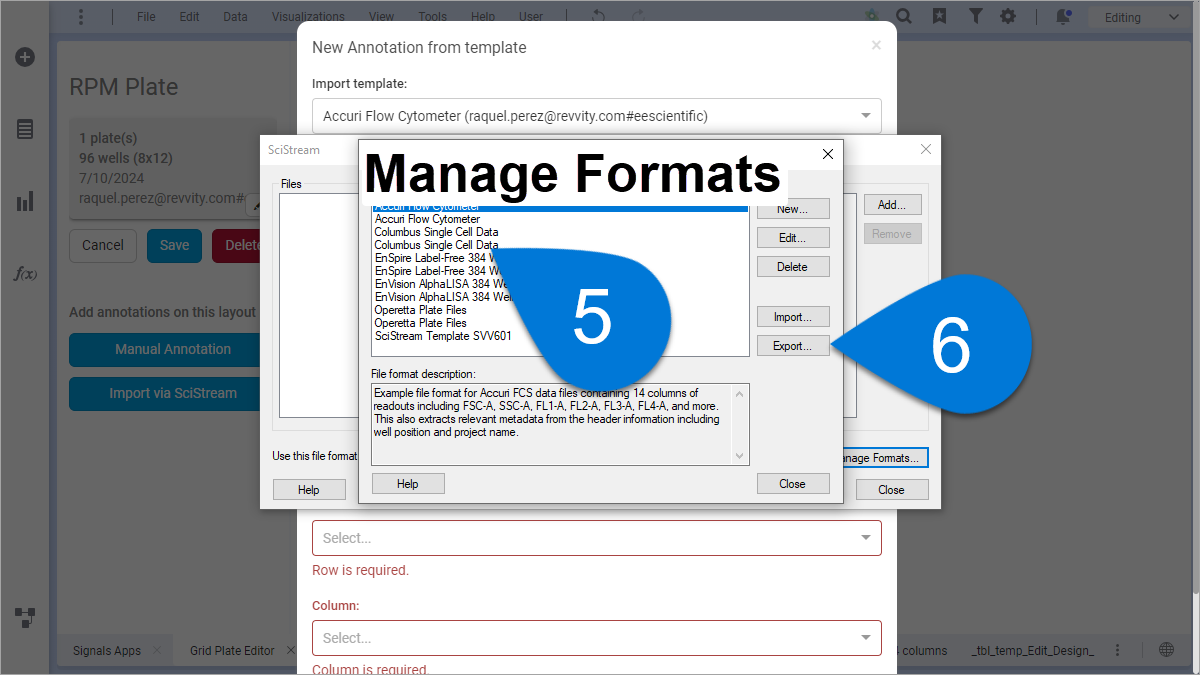Open the f(x) expressions icon
The image size is (1200, 675).
[25, 273]
